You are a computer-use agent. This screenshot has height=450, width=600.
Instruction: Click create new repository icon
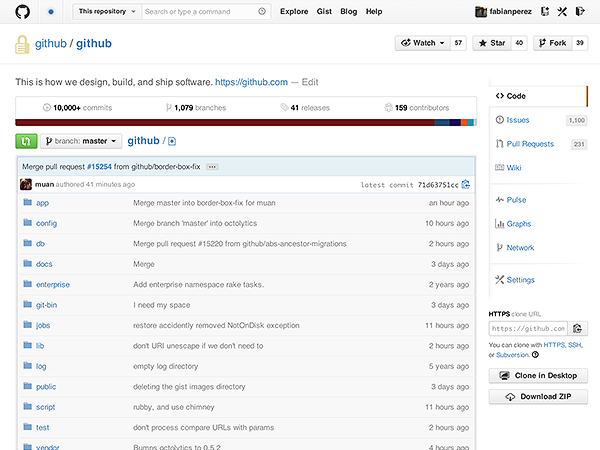coord(545,11)
